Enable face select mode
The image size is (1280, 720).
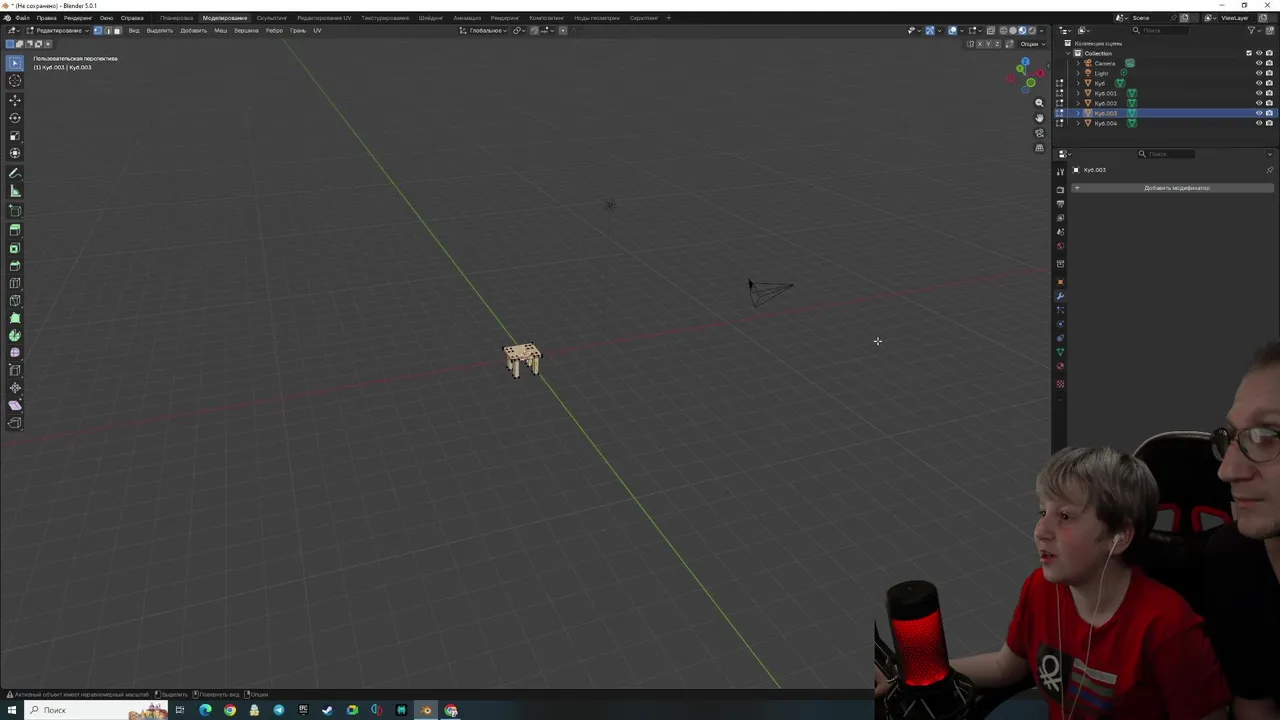[116, 30]
